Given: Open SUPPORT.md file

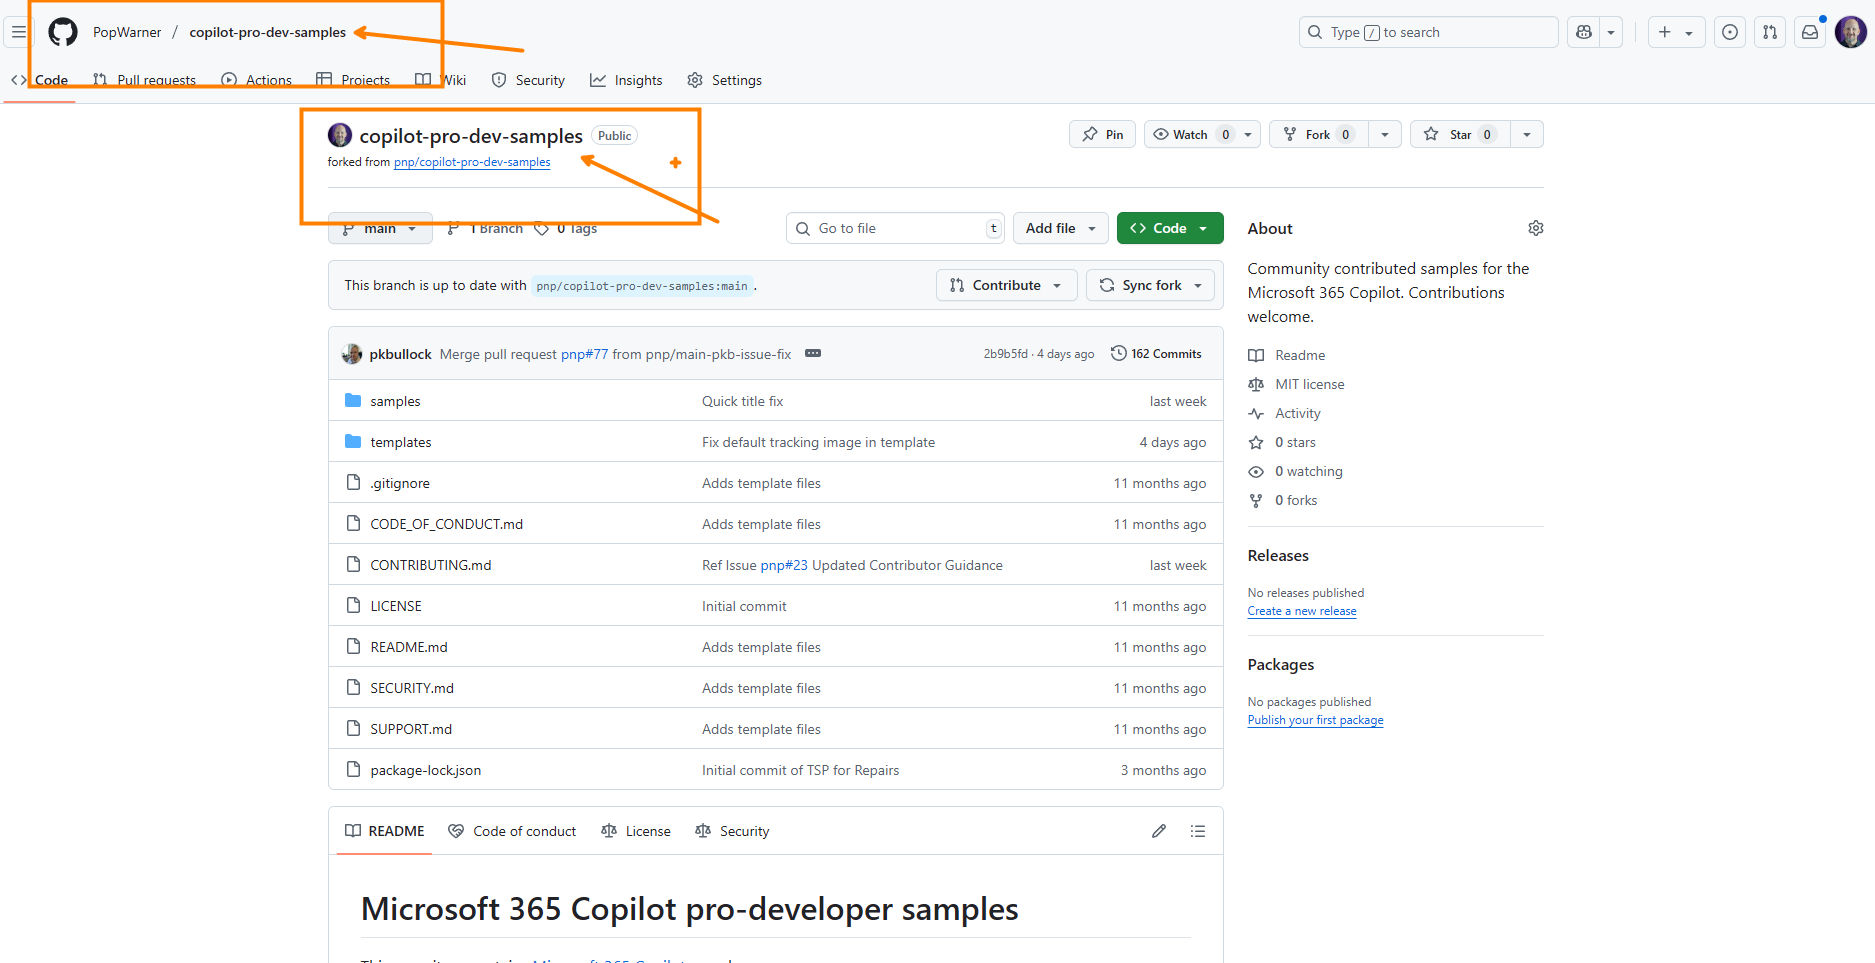Looking at the screenshot, I should [x=411, y=729].
